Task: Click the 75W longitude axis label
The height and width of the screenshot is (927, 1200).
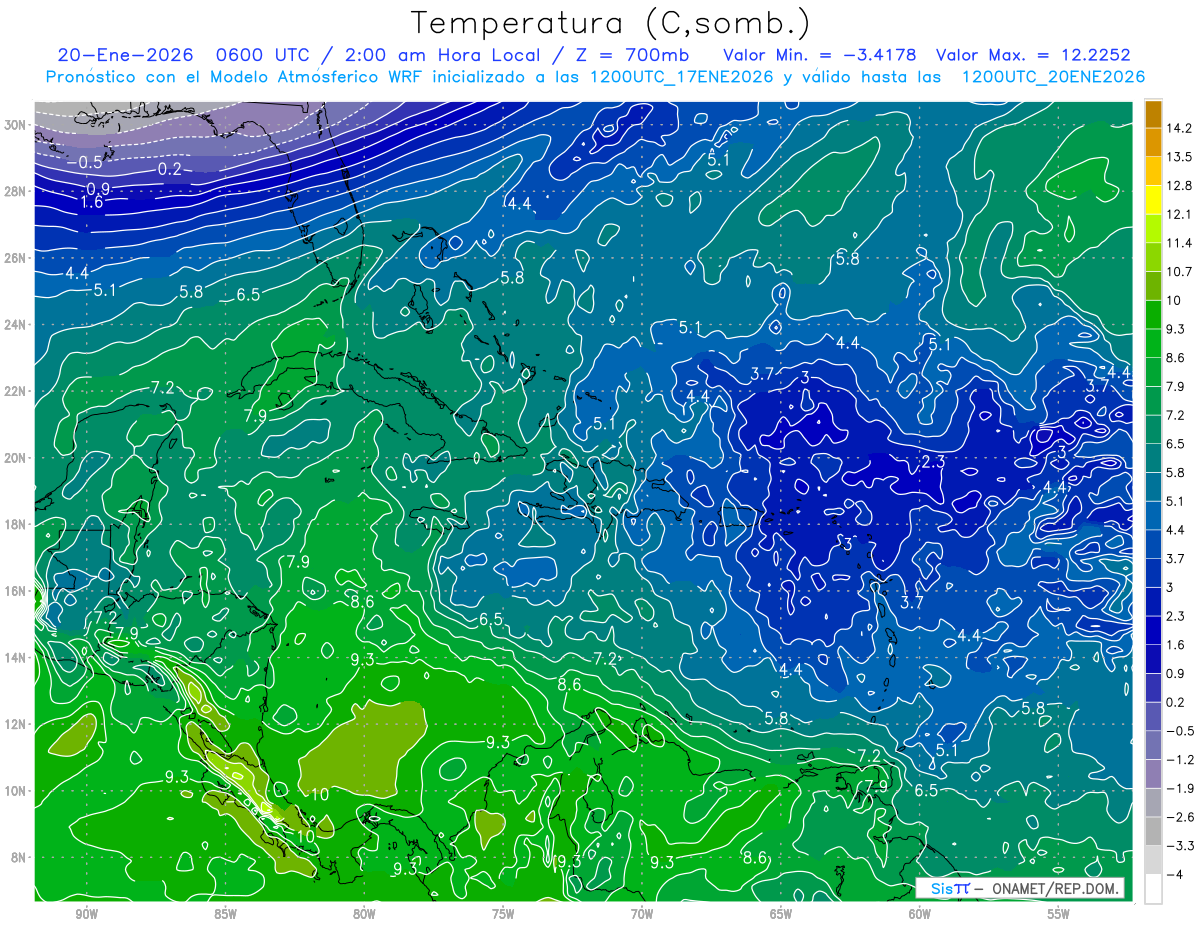Action: 503,913
